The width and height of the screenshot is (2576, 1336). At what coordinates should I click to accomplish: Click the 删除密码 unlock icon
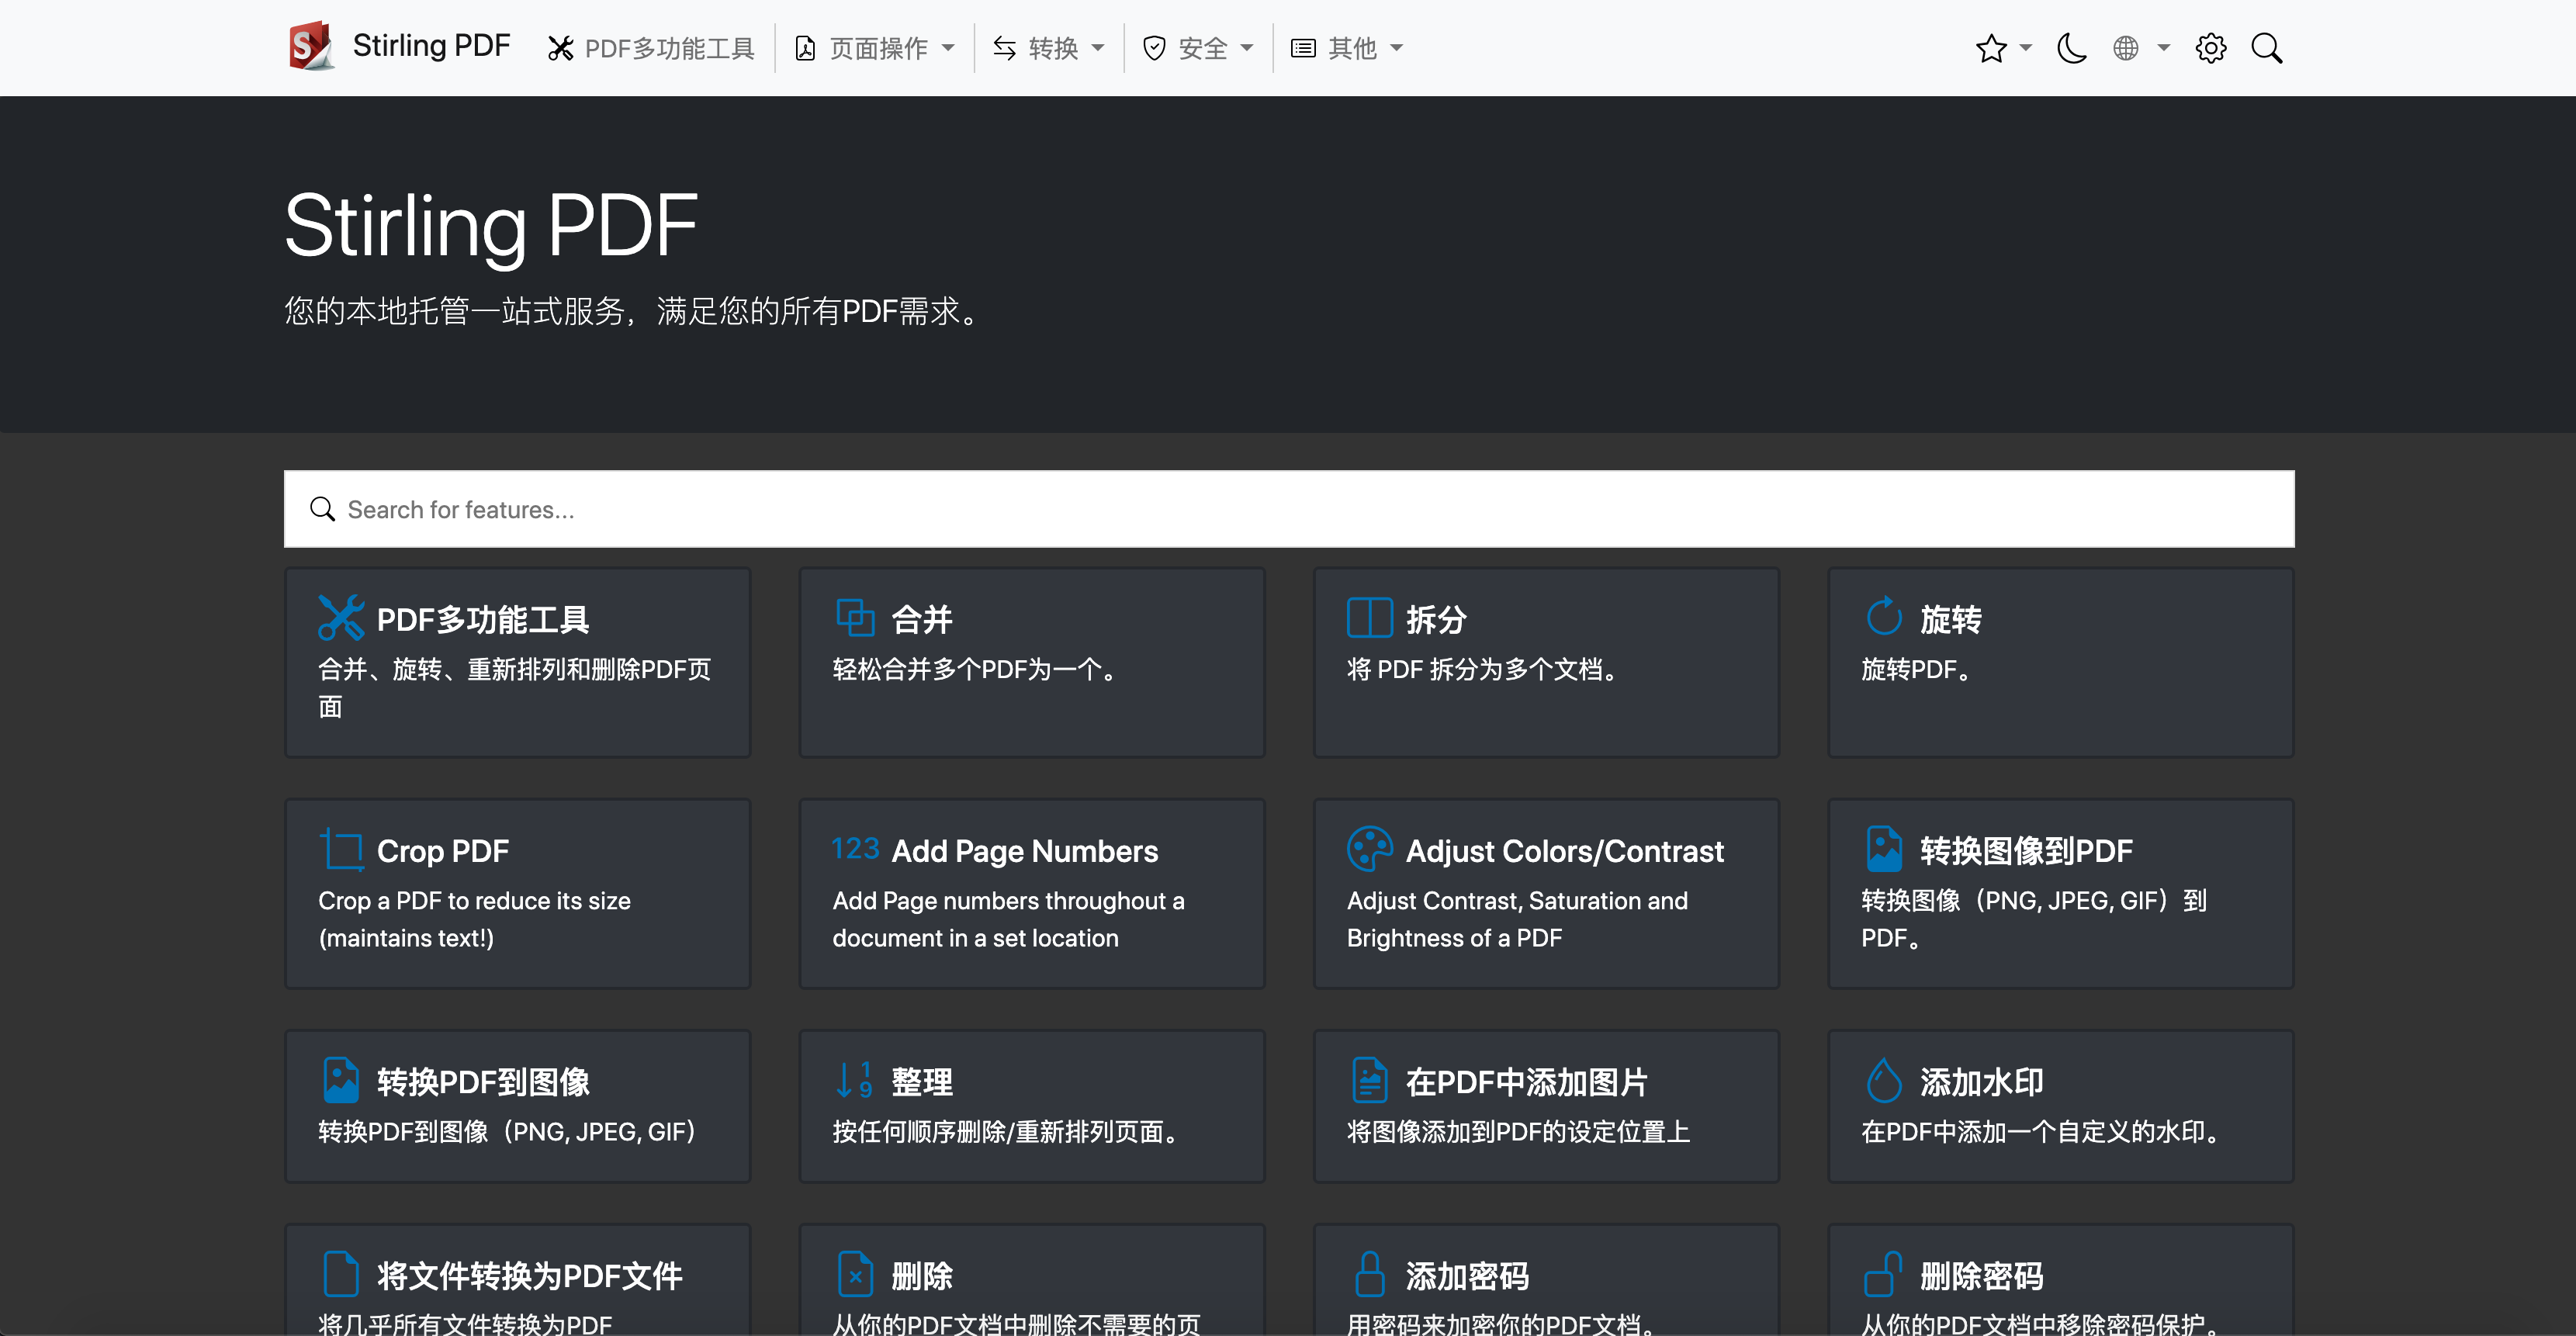pos(1883,1274)
